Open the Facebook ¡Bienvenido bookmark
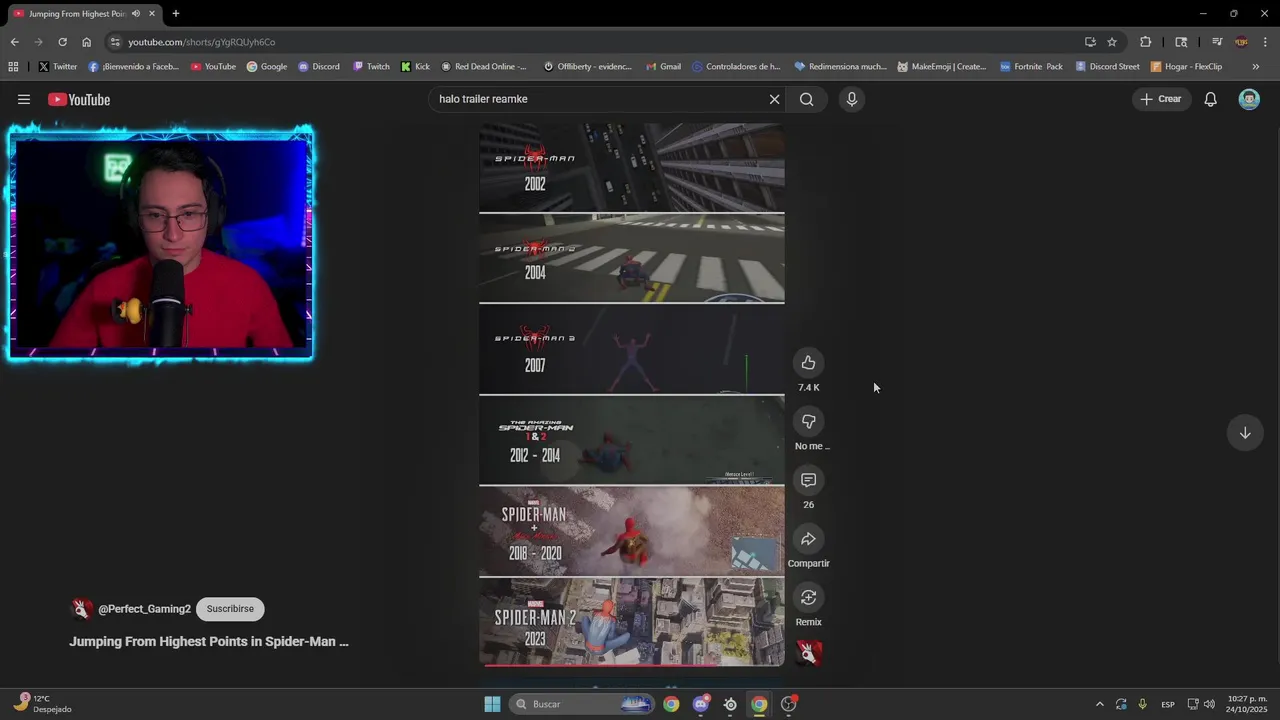Image resolution: width=1280 pixels, height=720 pixels. 134,67
